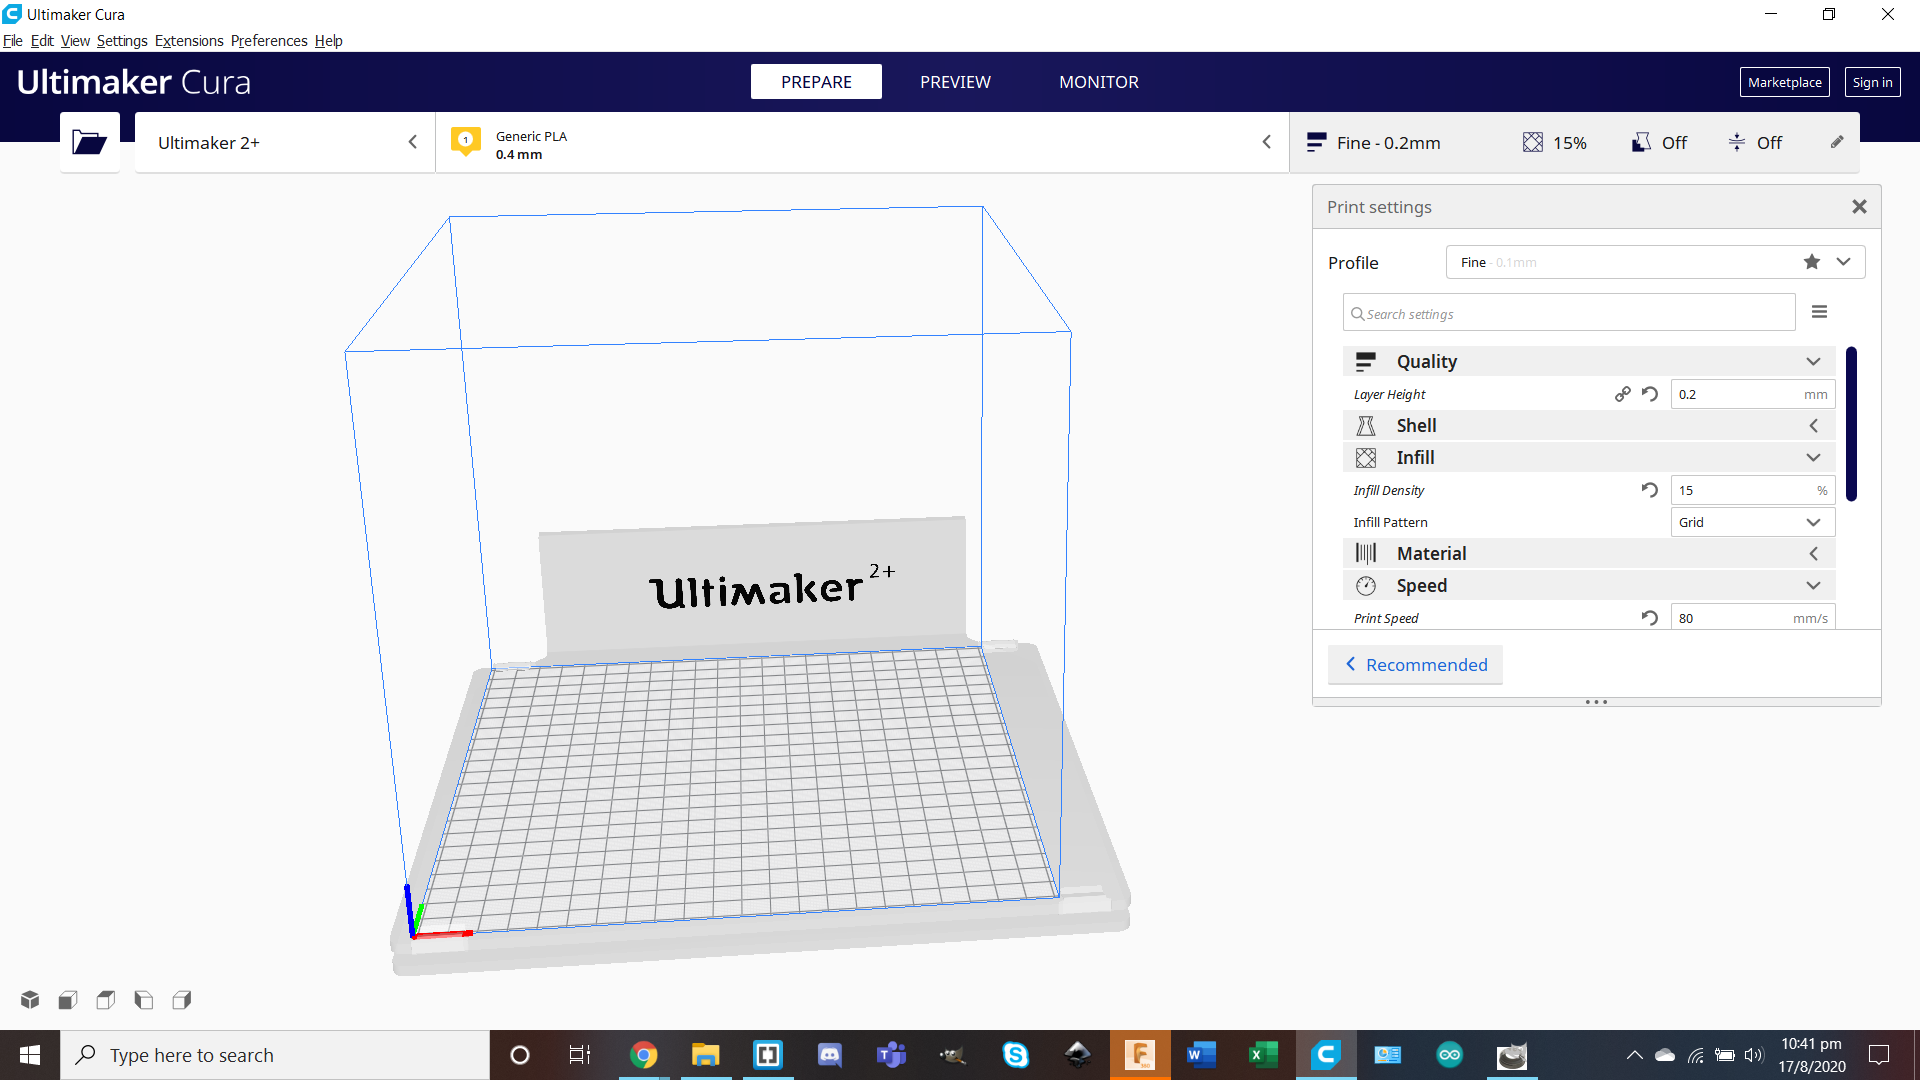1920x1080 pixels.
Task: Click the Print Speed value field
Action: (1753, 618)
